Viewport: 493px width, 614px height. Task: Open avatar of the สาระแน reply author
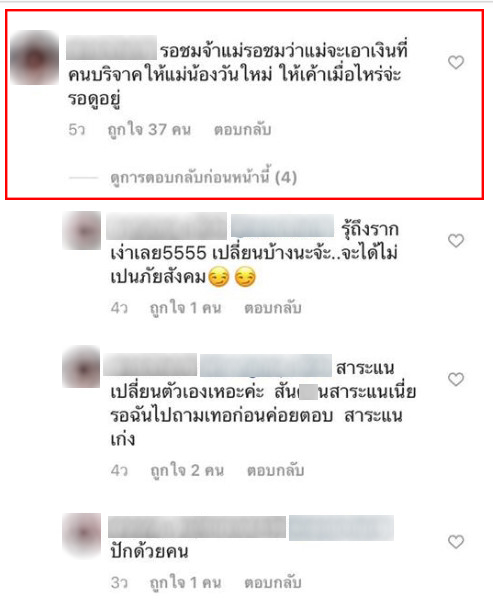pyautogui.click(x=81, y=367)
